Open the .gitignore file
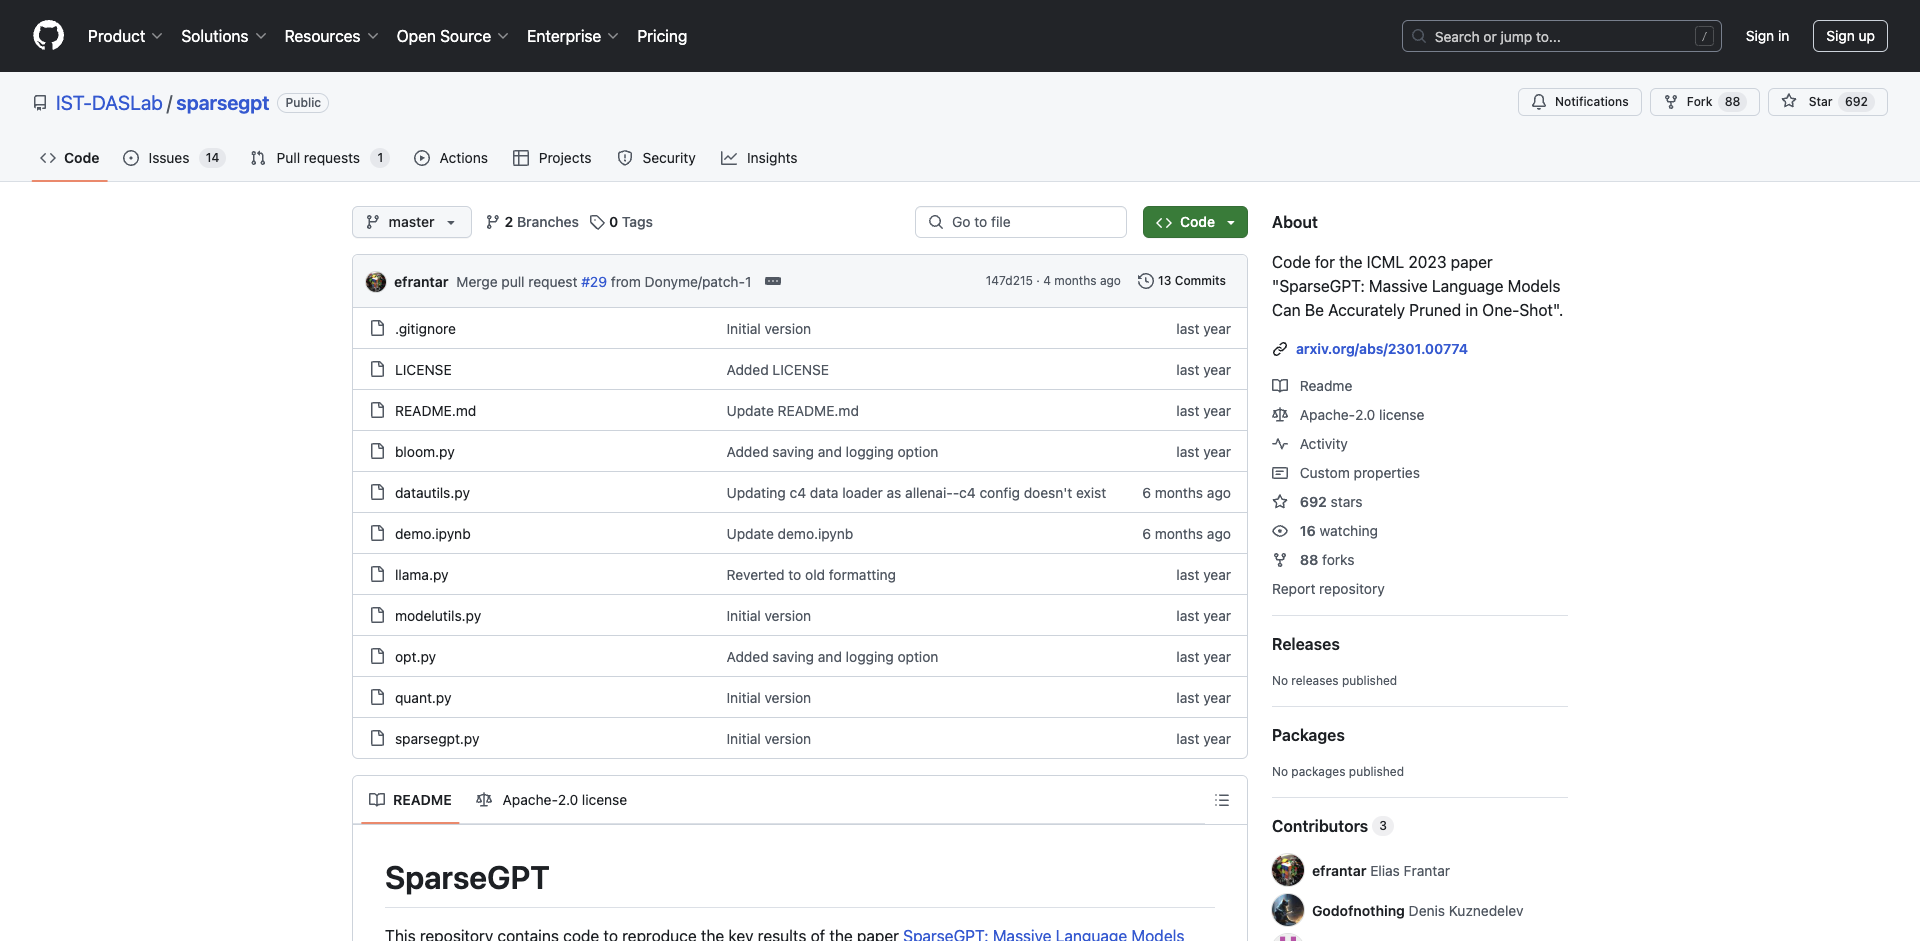The image size is (1920, 941). [x=425, y=329]
